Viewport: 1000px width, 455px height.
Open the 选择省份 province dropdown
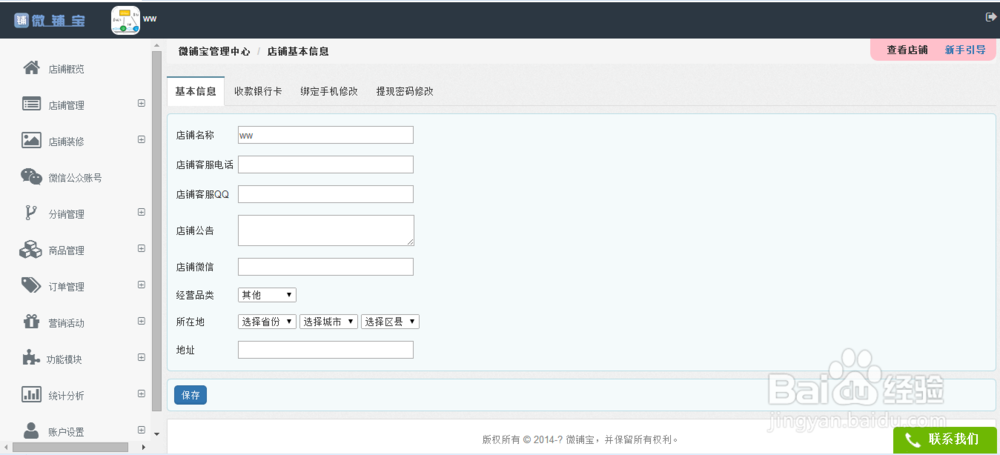(x=267, y=322)
